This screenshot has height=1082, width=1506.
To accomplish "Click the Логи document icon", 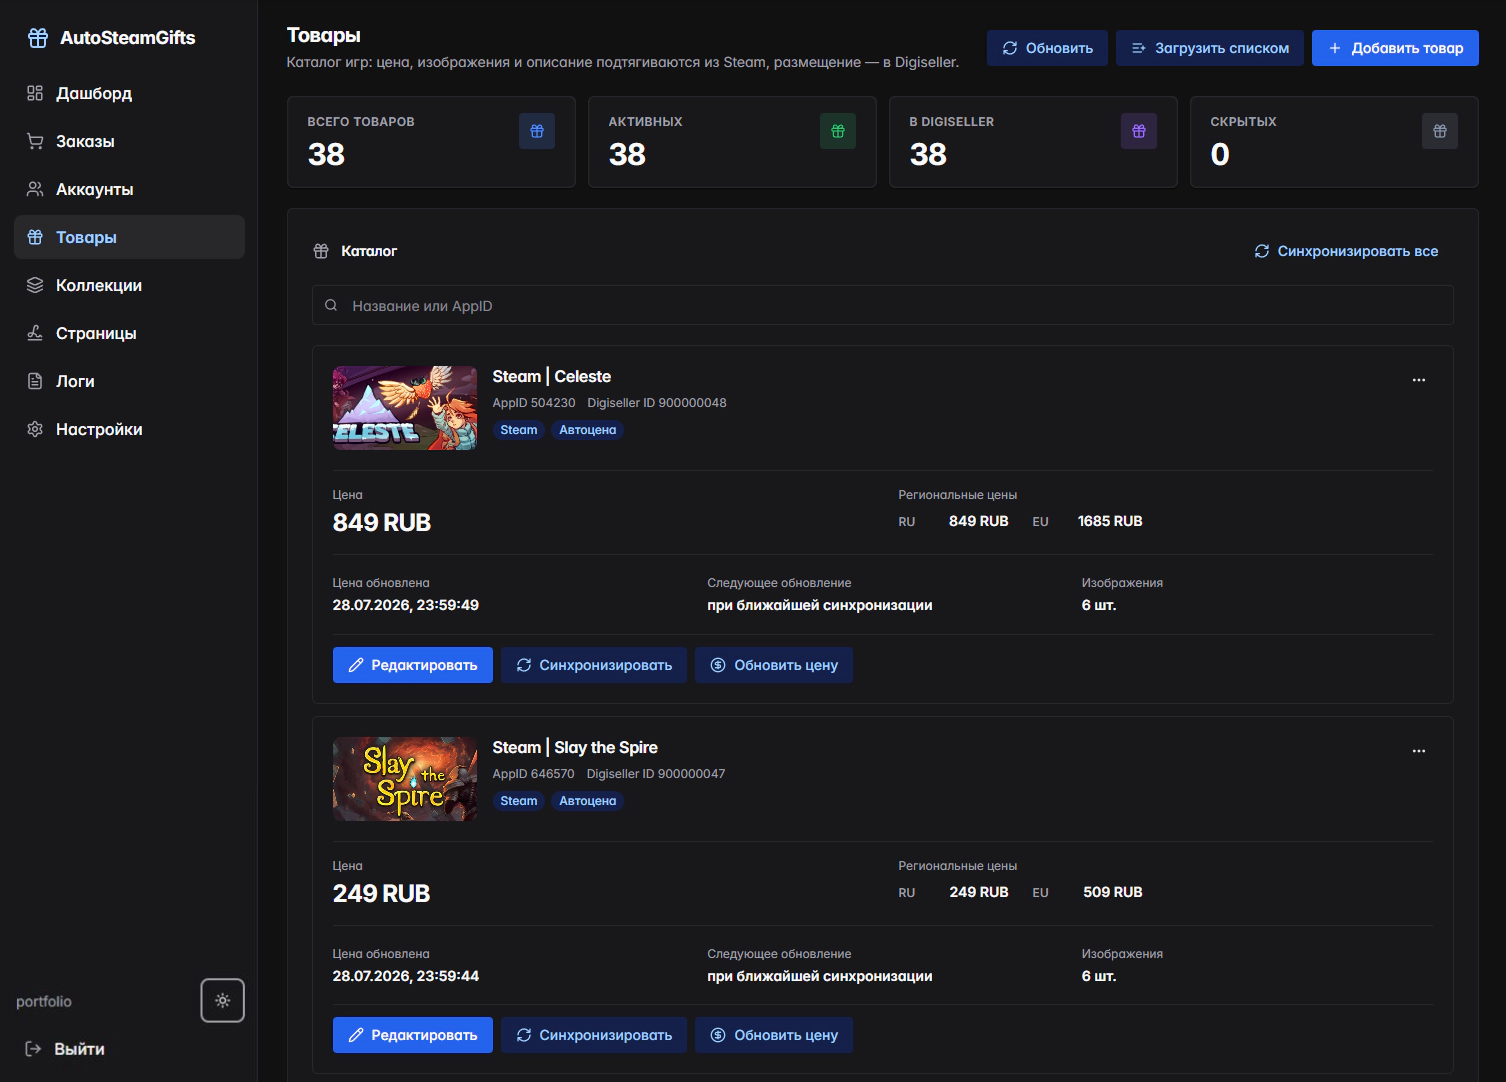I will pos(35,381).
